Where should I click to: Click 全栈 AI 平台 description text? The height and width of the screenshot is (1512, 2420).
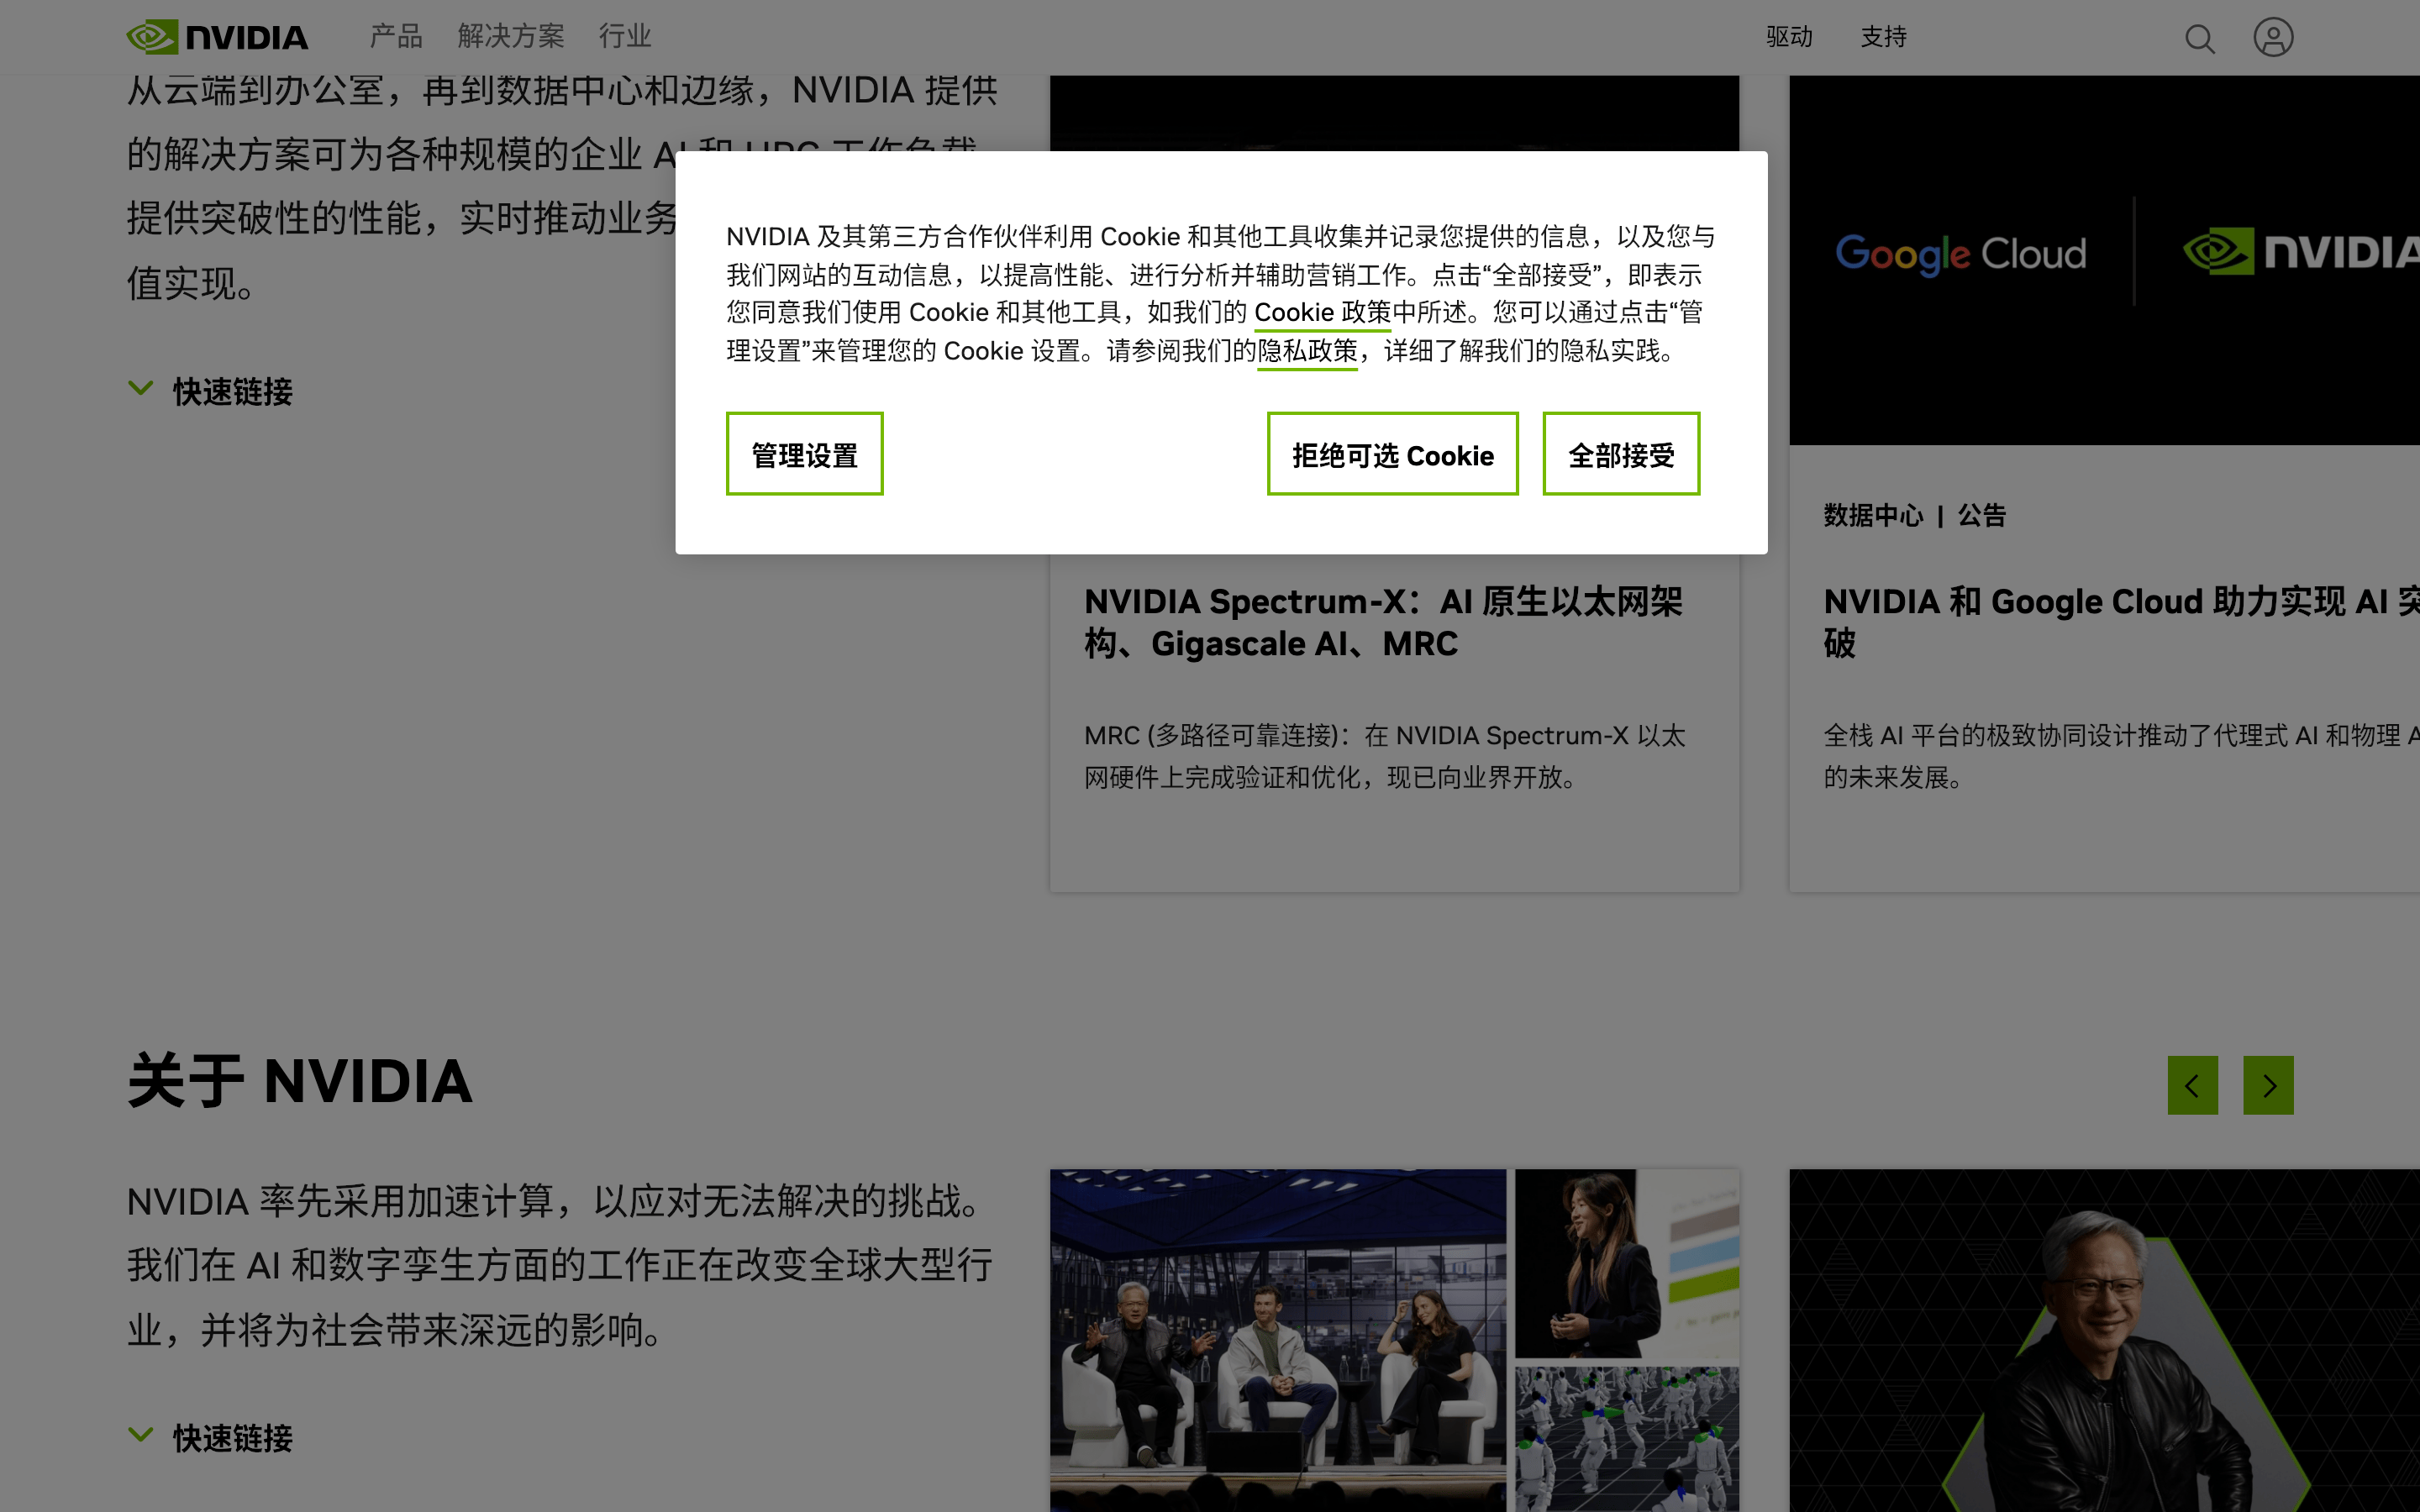2121,756
